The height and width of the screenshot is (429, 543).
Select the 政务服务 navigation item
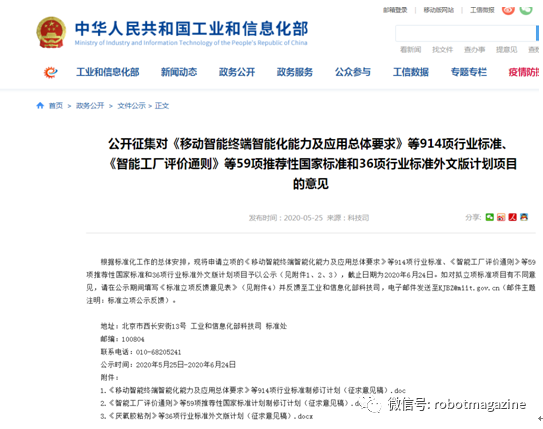pyautogui.click(x=295, y=72)
